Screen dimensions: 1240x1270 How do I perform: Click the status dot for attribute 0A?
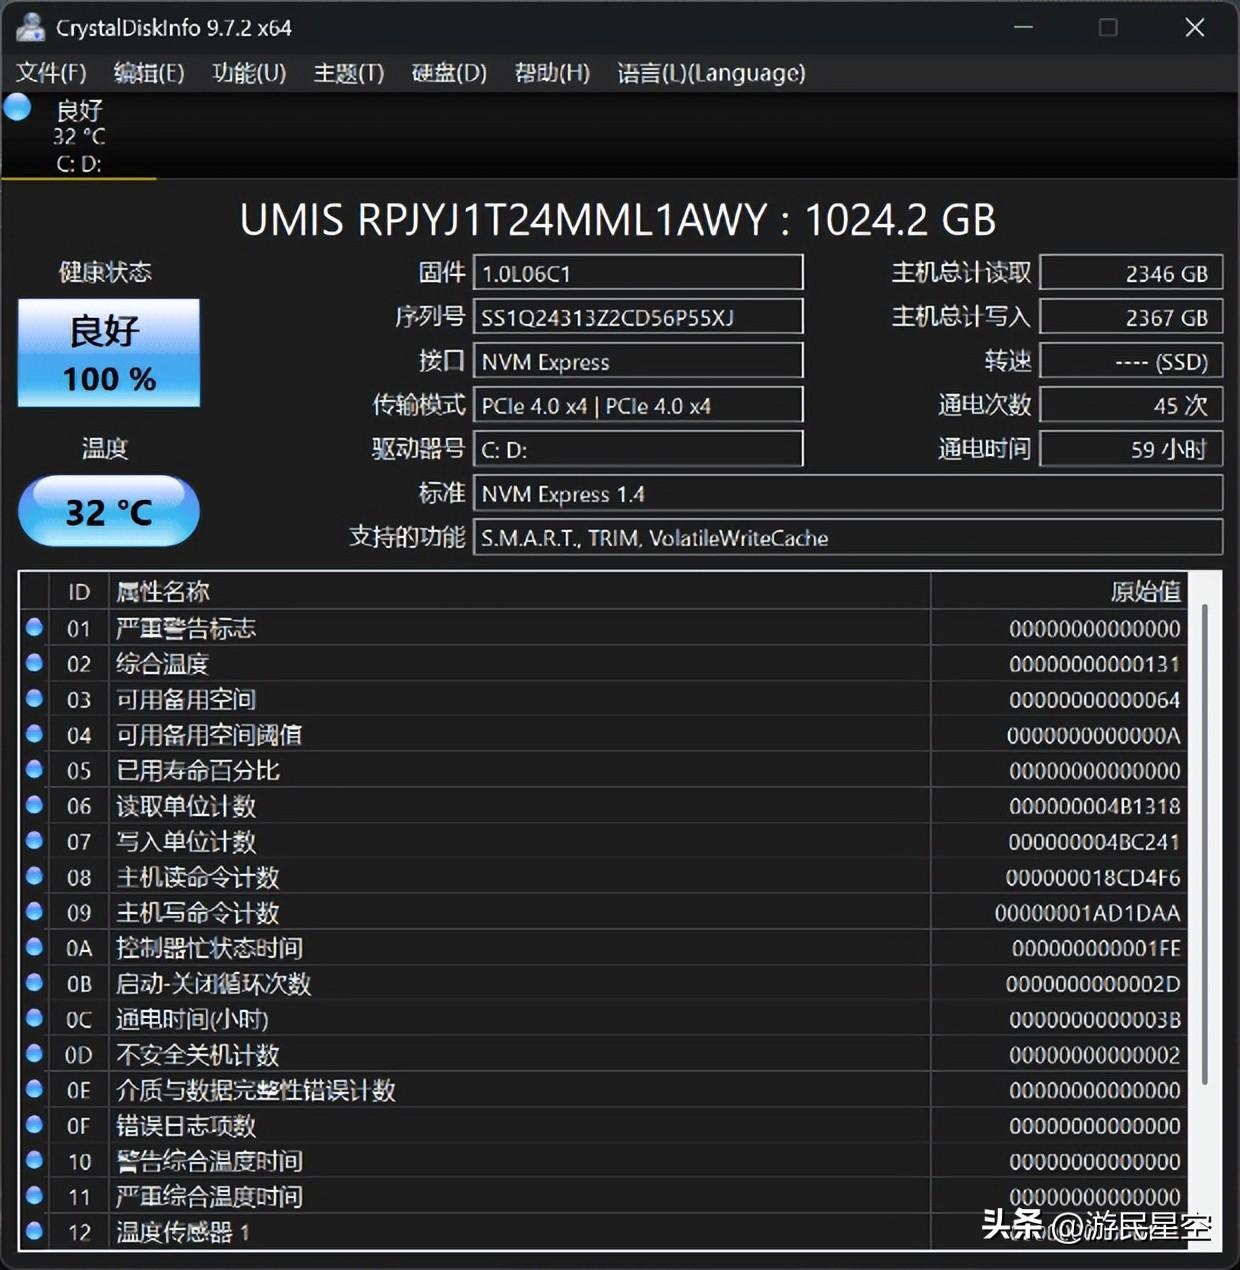(x=35, y=946)
